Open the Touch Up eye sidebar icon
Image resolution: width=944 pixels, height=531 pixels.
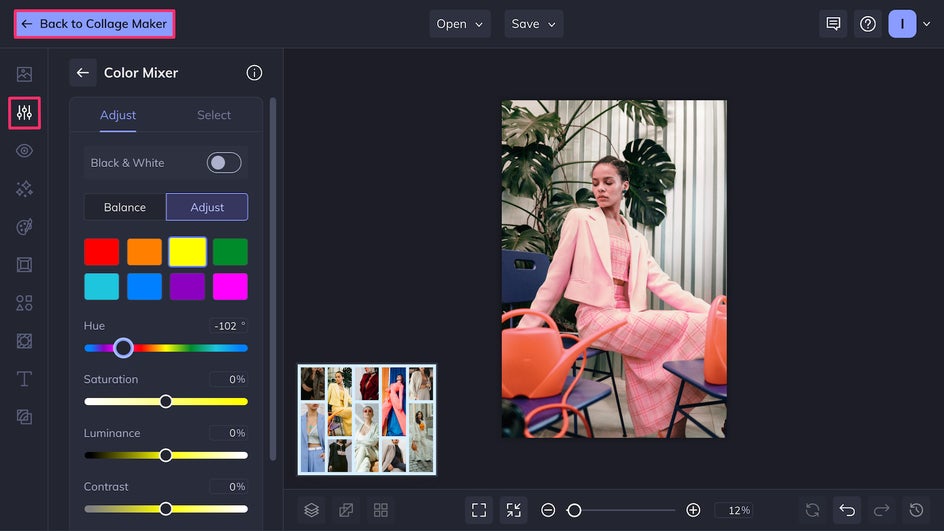point(24,151)
